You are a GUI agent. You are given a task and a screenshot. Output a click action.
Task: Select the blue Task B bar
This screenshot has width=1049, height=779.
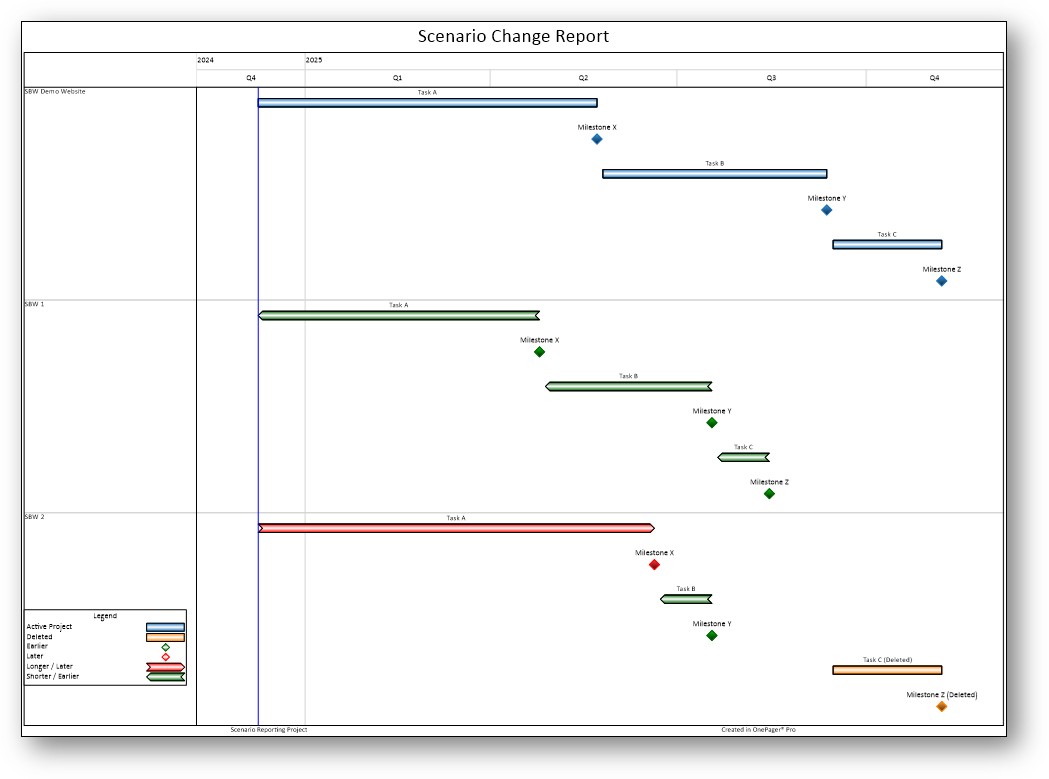(x=714, y=174)
